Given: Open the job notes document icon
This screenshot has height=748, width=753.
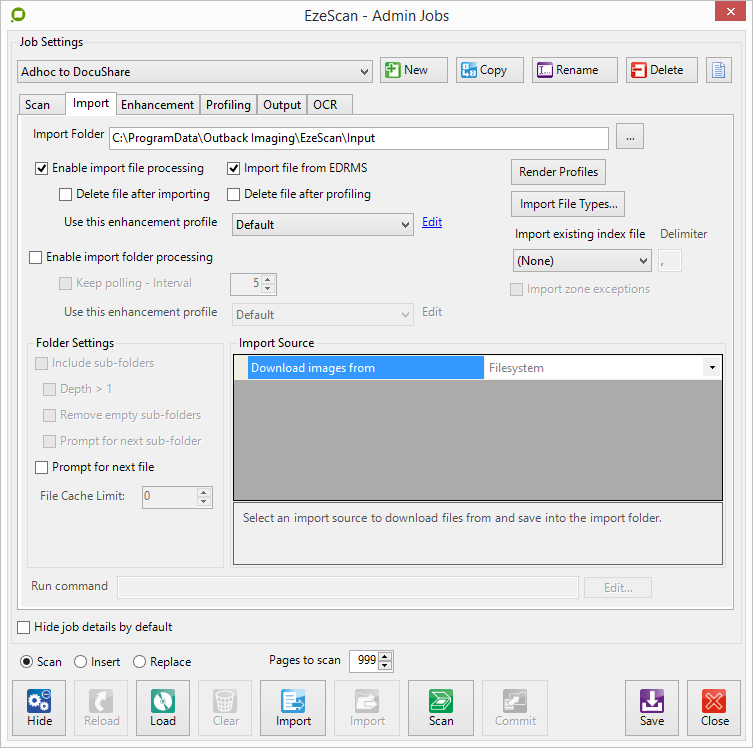Looking at the screenshot, I should [719, 70].
